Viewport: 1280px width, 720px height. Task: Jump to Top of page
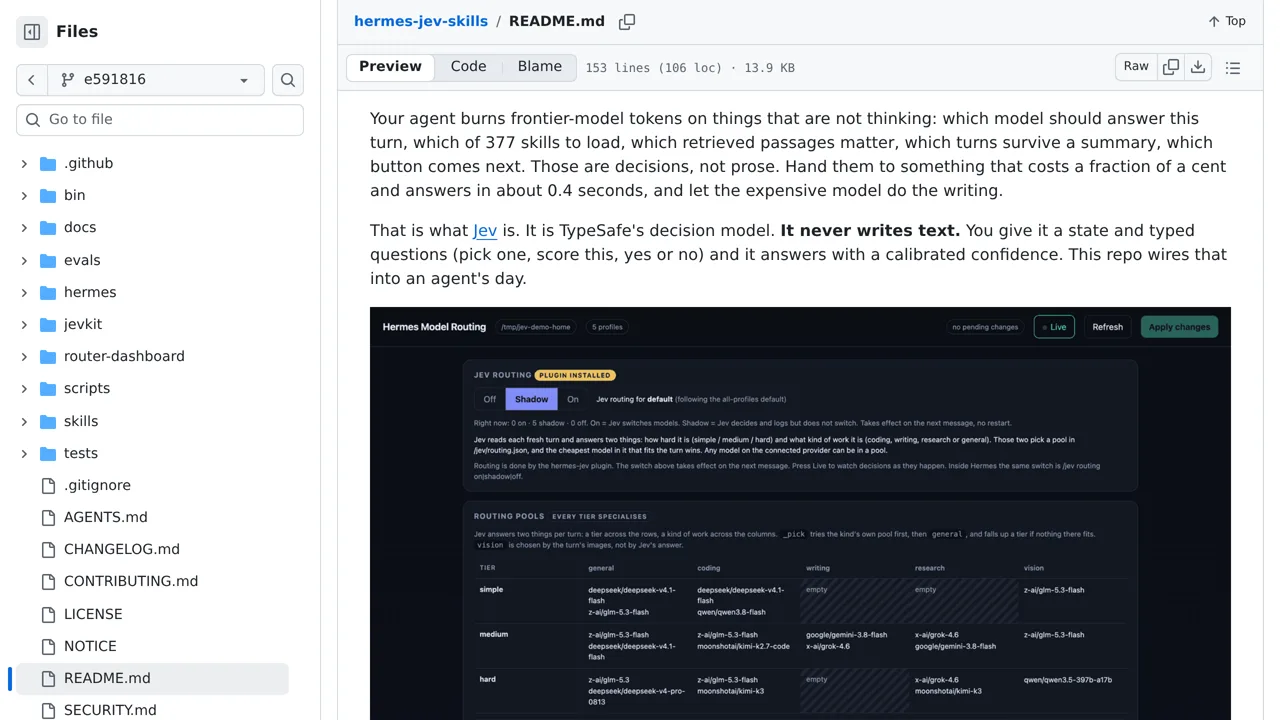click(x=1227, y=21)
